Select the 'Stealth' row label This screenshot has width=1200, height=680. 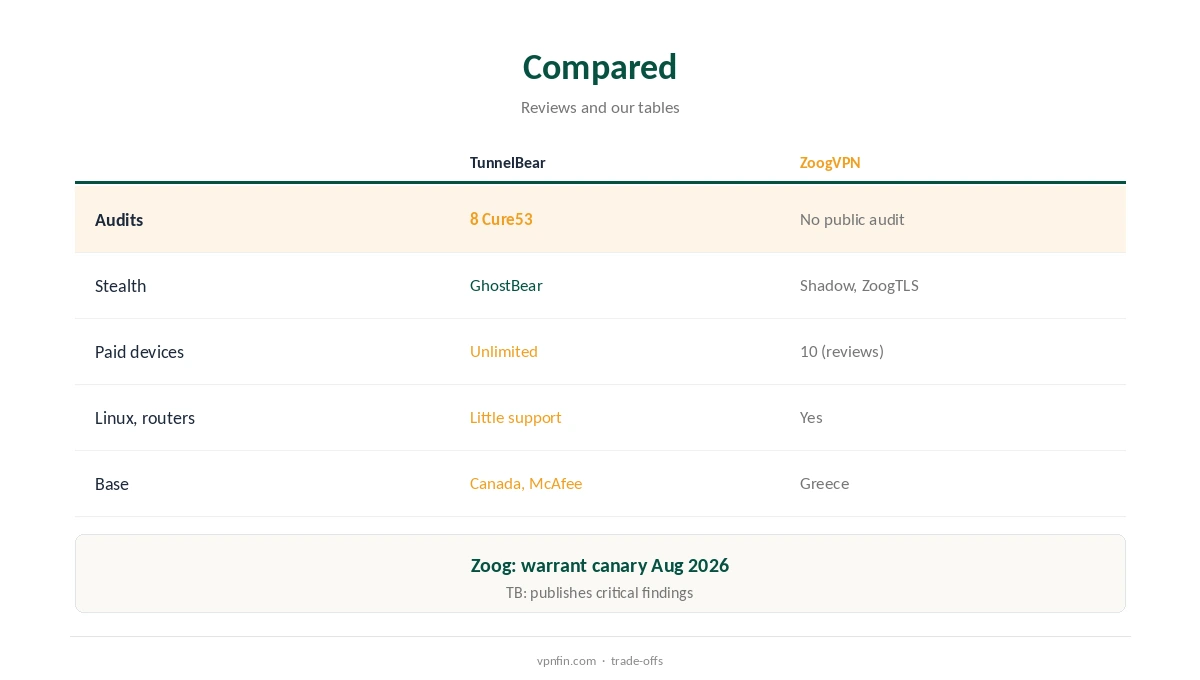tap(120, 286)
